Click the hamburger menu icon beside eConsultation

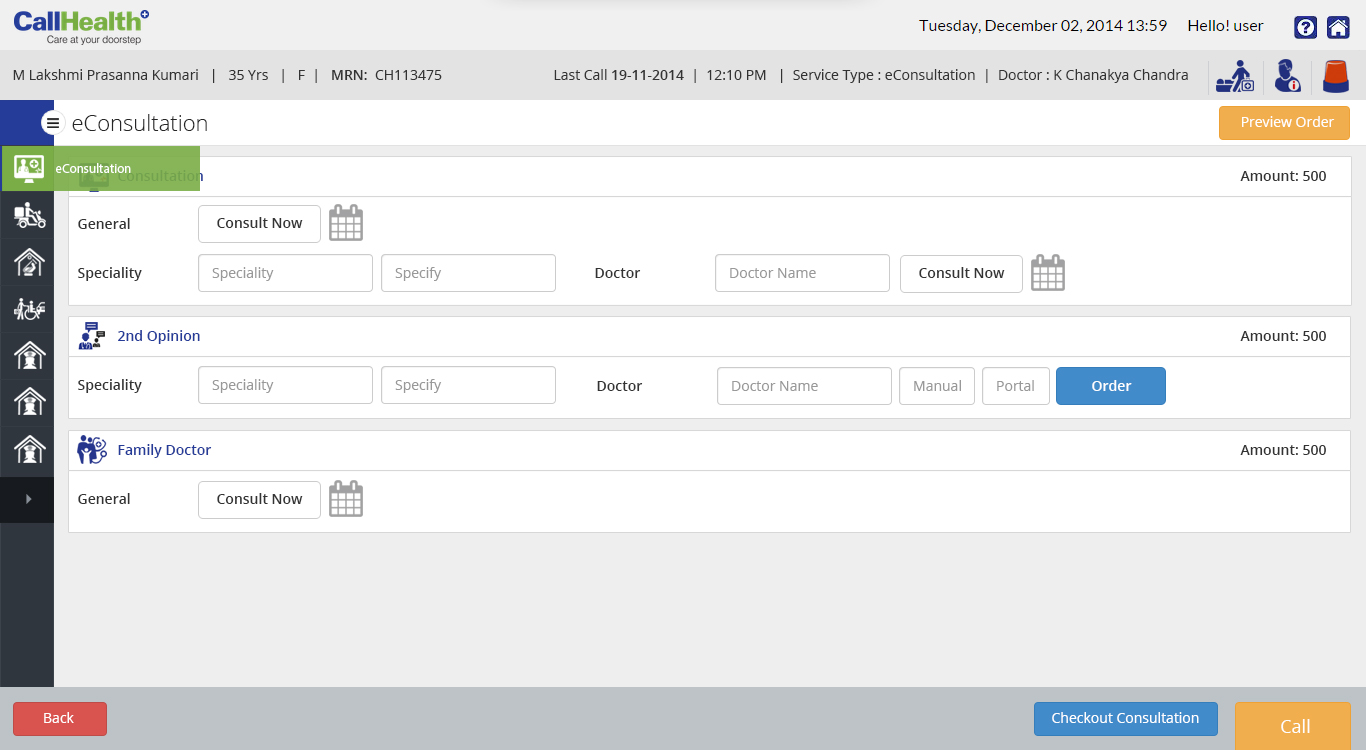tap(53, 123)
